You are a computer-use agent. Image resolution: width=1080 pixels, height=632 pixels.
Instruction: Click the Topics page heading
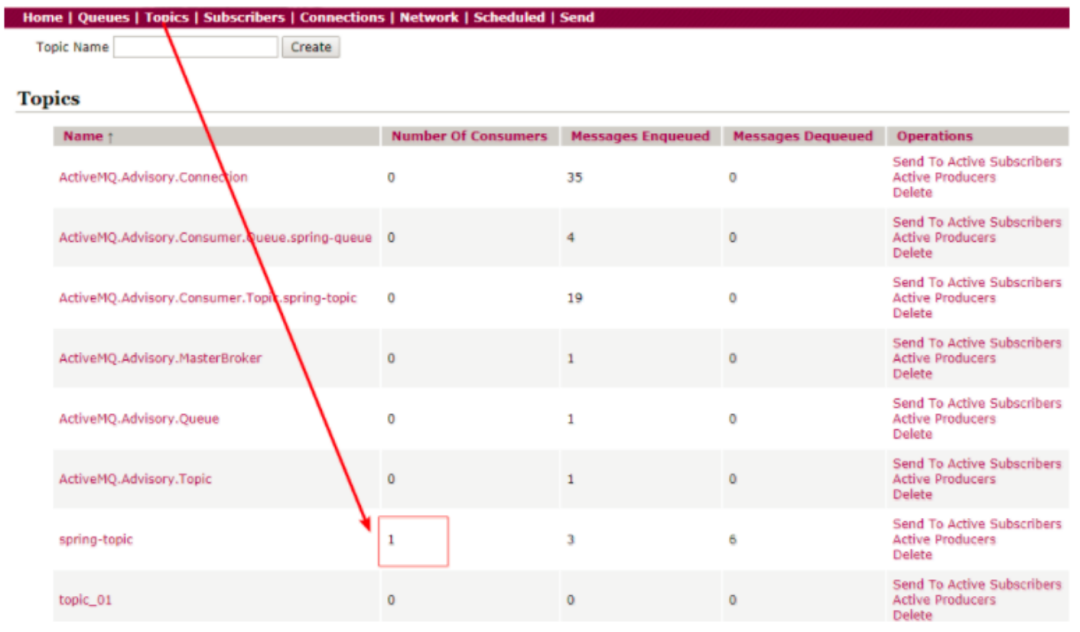coord(49,98)
